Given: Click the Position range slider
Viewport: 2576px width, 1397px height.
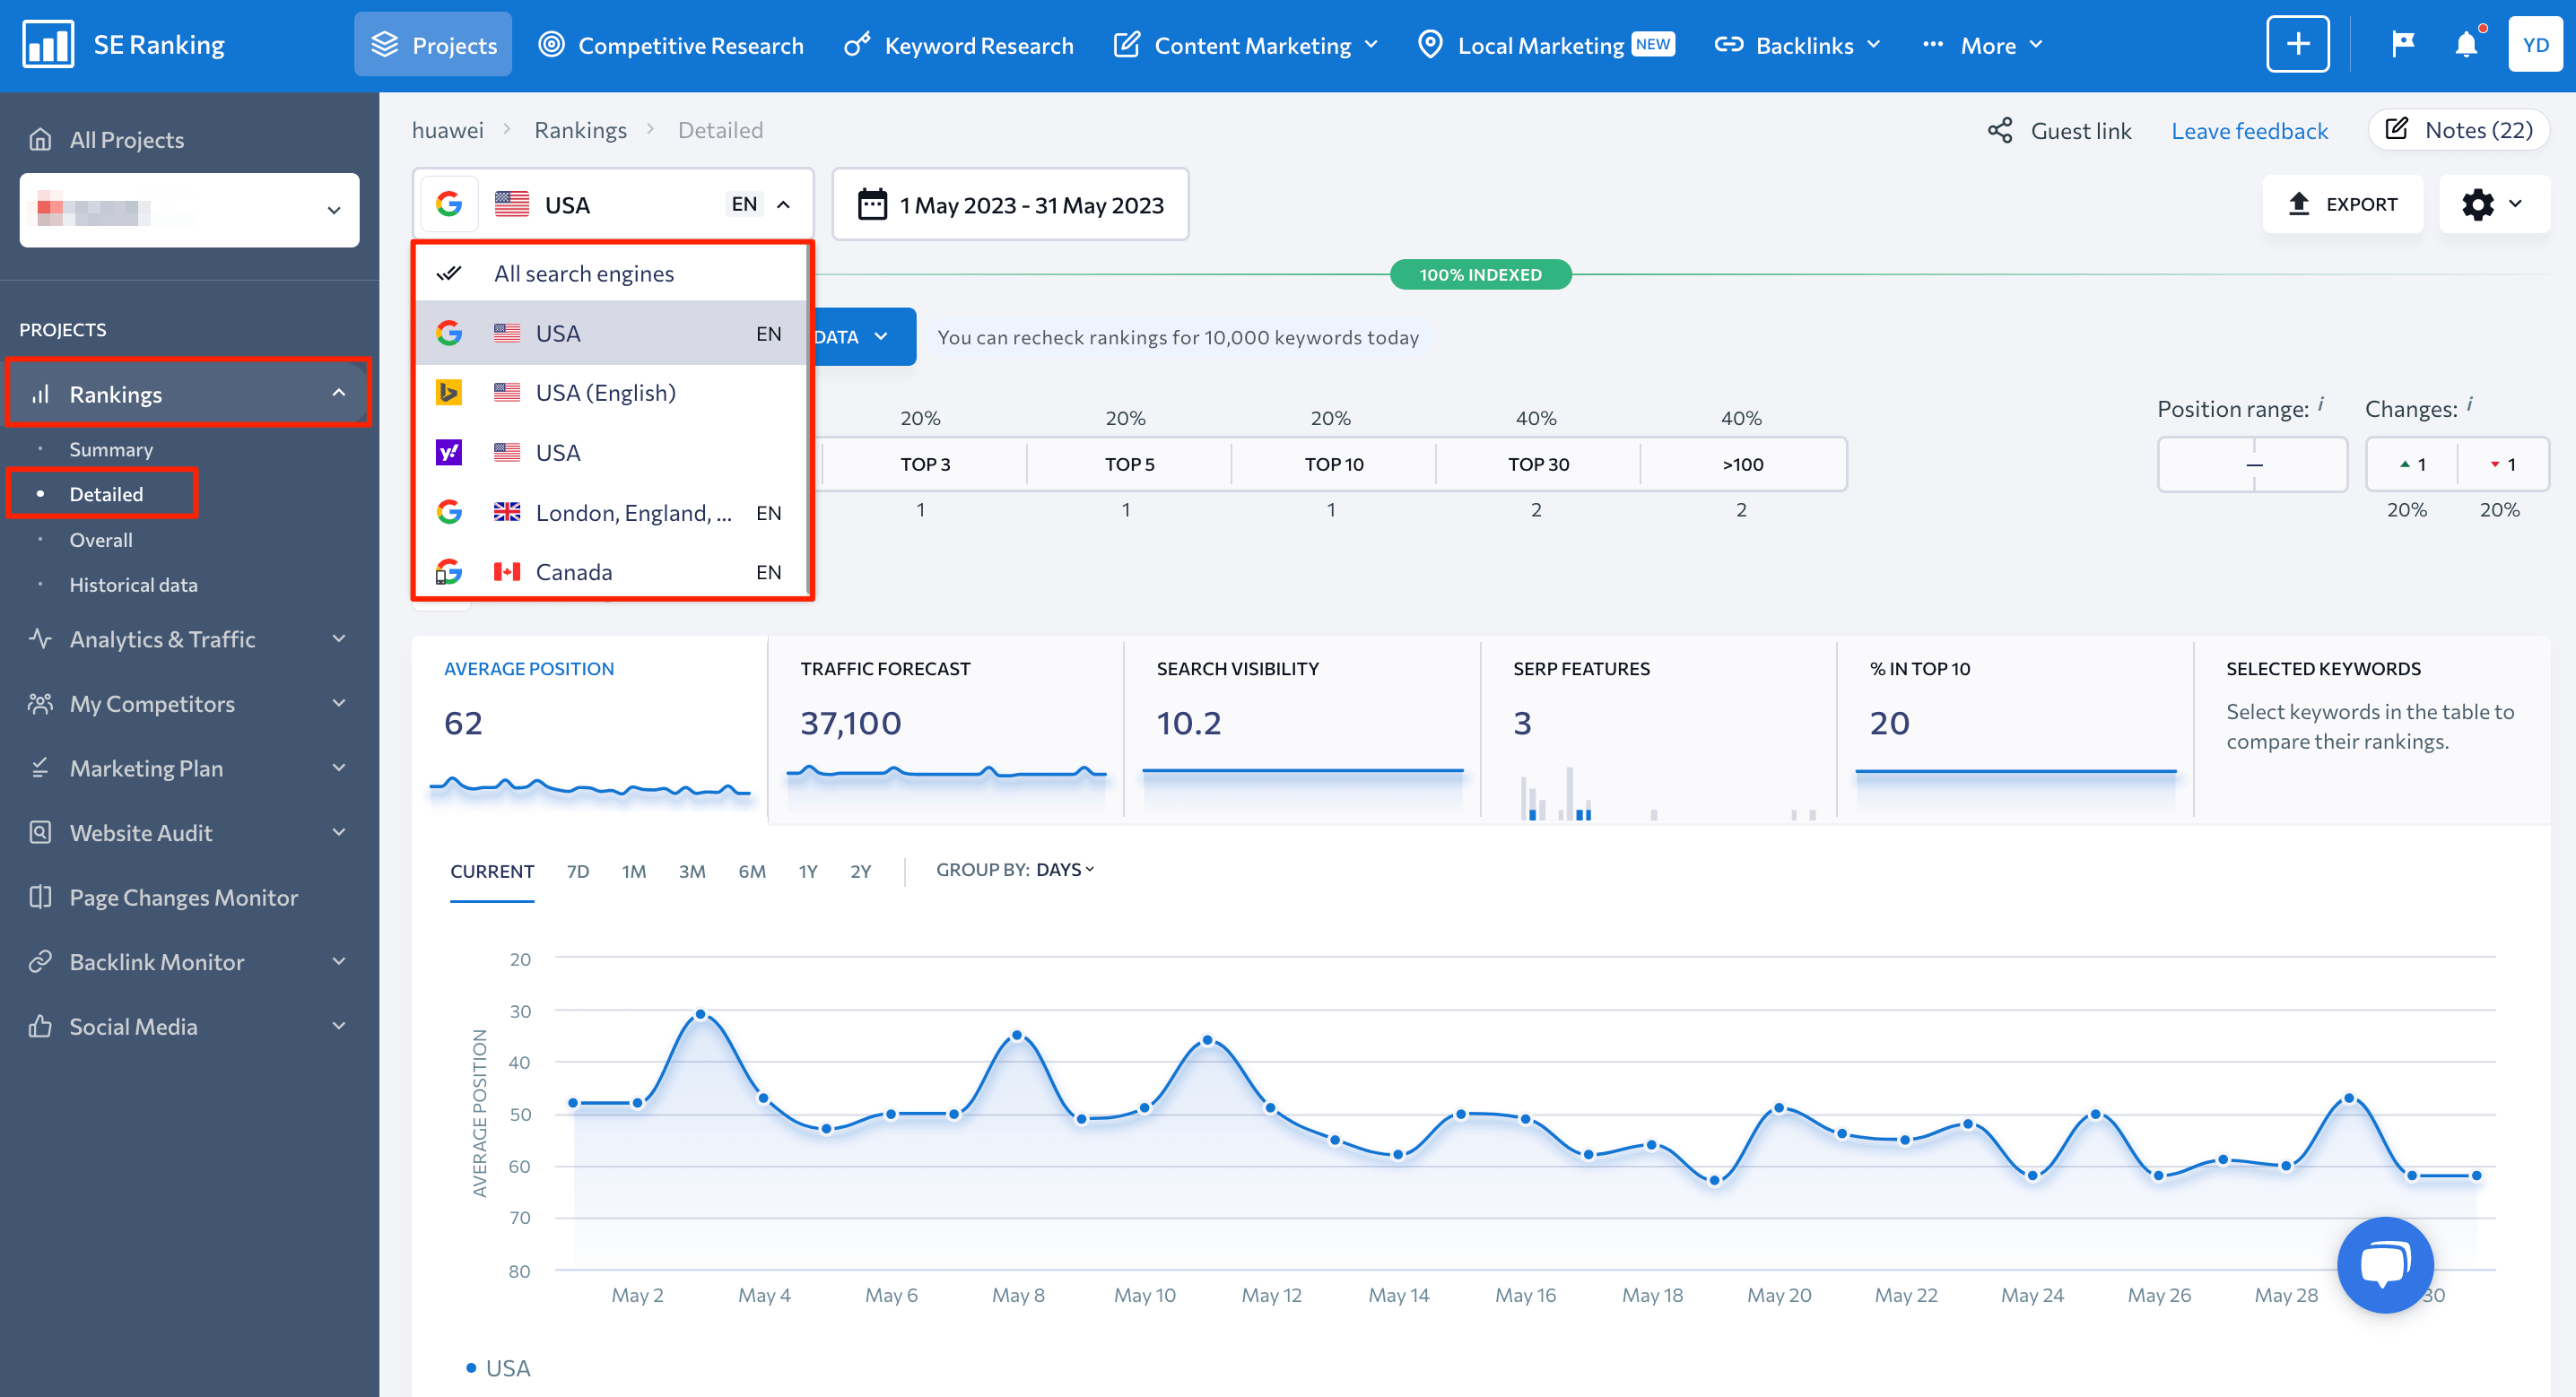Looking at the screenshot, I should click(x=2252, y=464).
